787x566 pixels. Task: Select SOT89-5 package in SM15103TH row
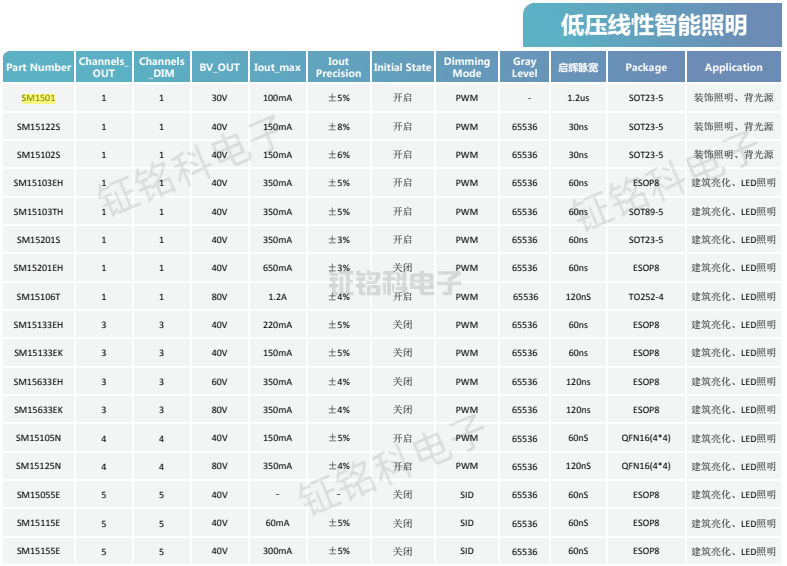(646, 212)
